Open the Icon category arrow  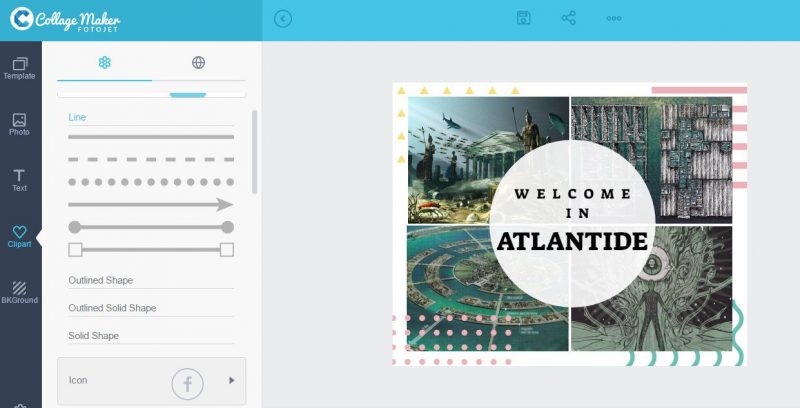pos(232,380)
